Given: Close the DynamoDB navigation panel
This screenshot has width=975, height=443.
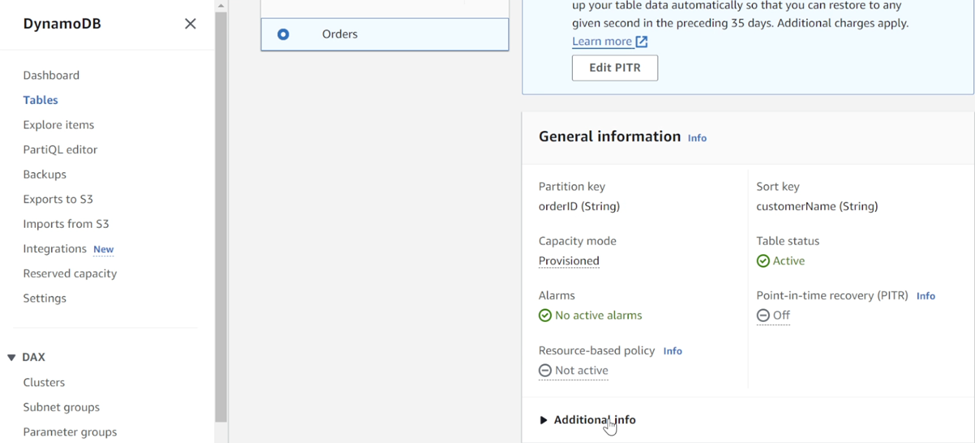Looking at the screenshot, I should tap(190, 24).
